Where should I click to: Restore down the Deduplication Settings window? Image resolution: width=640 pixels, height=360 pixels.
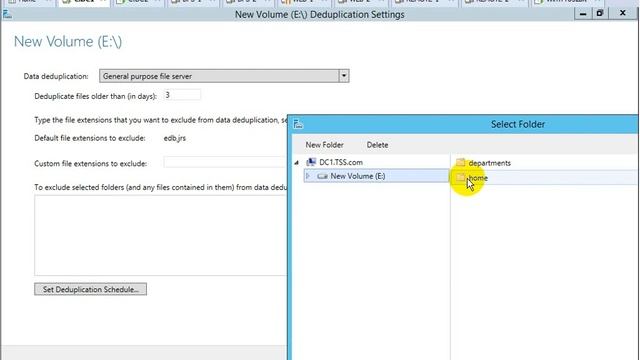pyautogui.click(x=600, y=14)
